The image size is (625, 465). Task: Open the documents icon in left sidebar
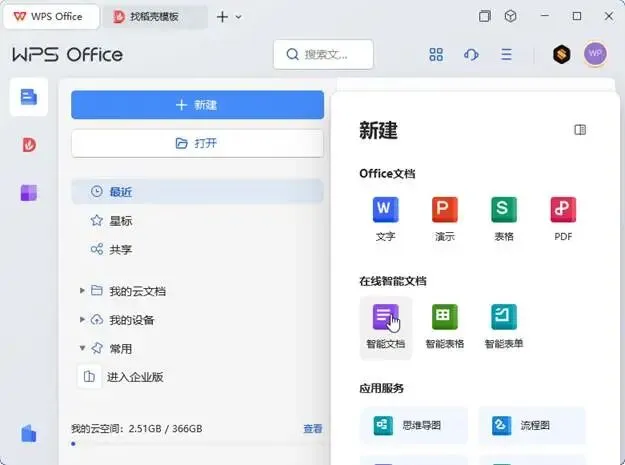pos(29,97)
